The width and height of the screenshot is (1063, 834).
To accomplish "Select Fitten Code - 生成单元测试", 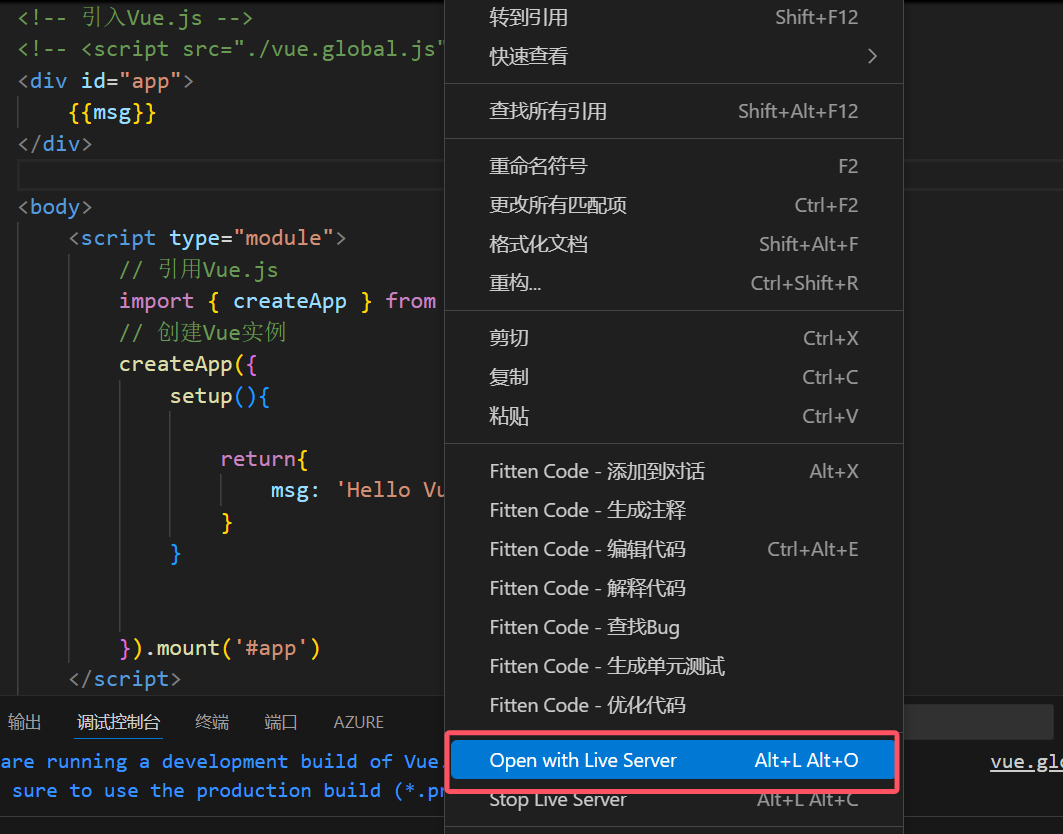I will coord(673,667).
